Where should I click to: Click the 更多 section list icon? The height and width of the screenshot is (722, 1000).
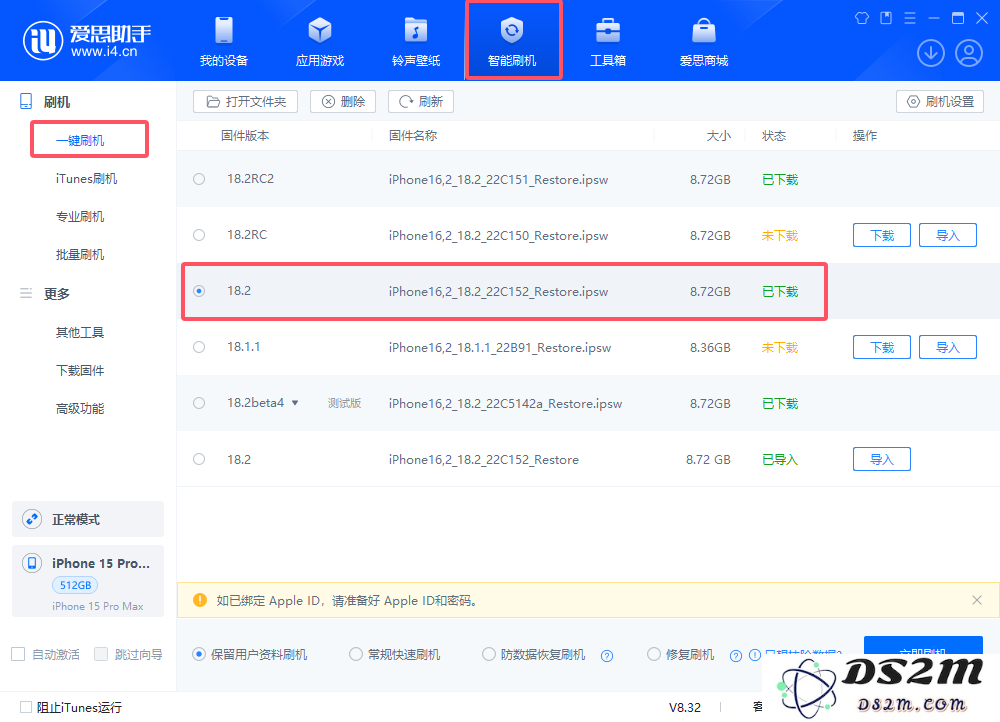(26, 293)
